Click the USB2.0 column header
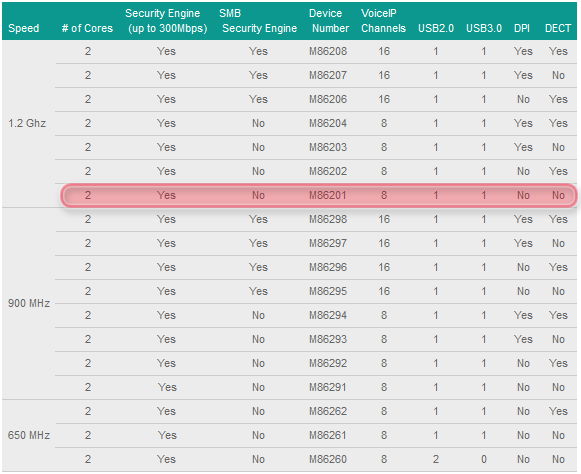The width and height of the screenshot is (581, 474). (436, 28)
